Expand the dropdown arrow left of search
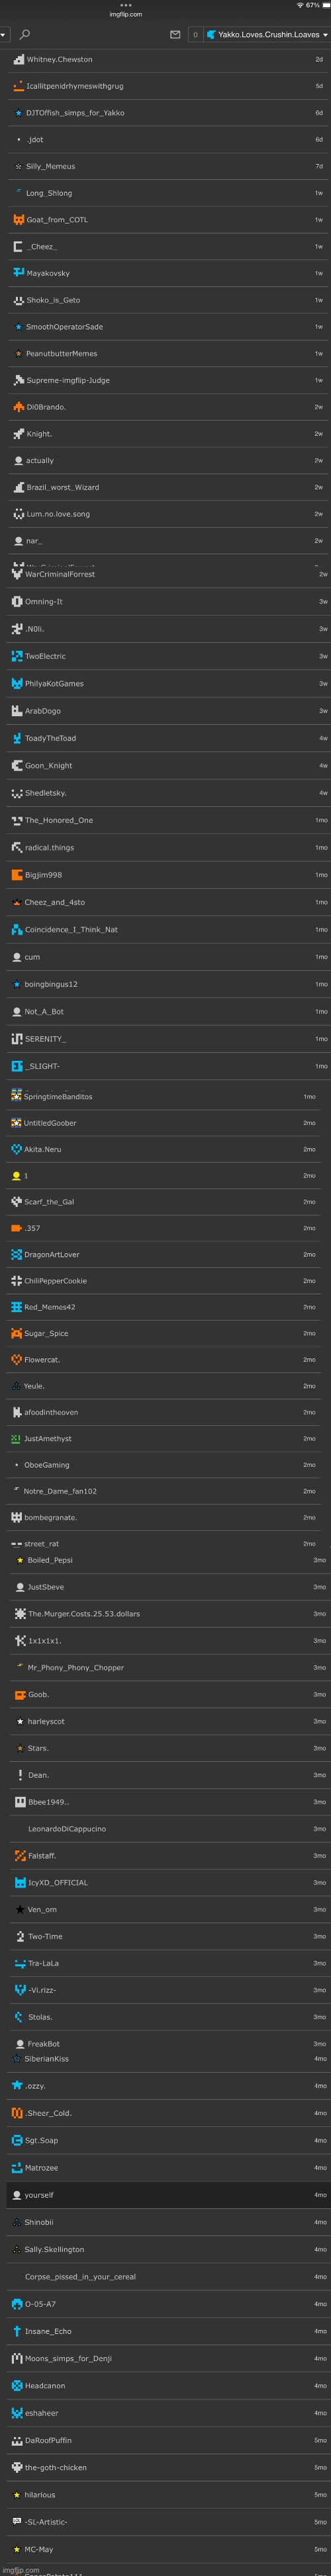This screenshot has height=2576, width=331. coord(4,35)
